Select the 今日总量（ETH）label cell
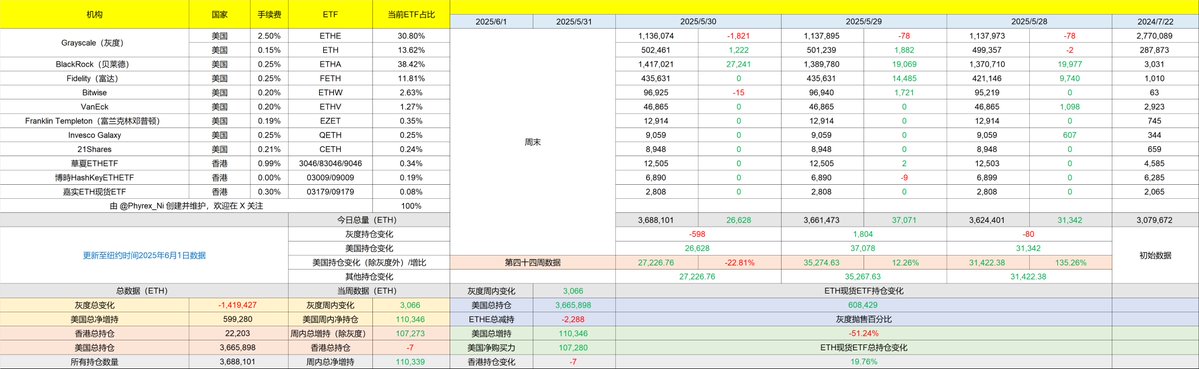Viewport: 1199px width, 369px height. (370, 220)
